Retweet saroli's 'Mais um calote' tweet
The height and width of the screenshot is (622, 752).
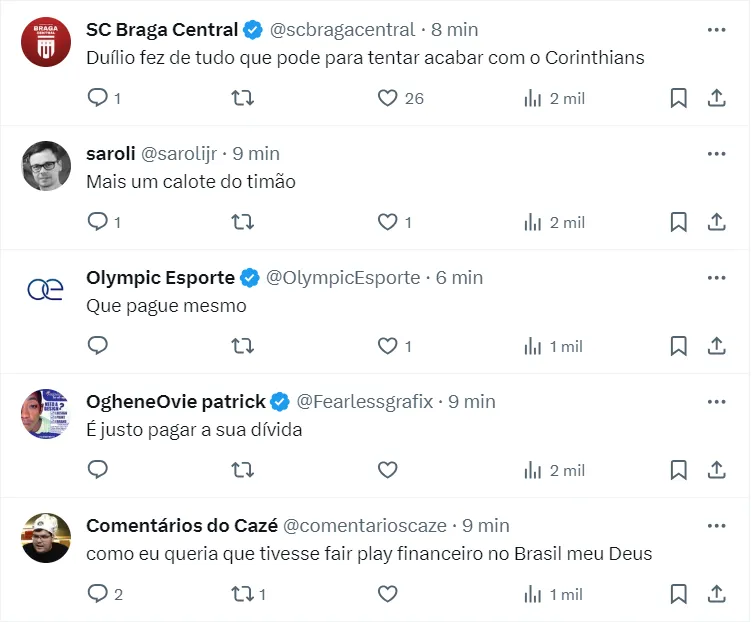click(242, 222)
